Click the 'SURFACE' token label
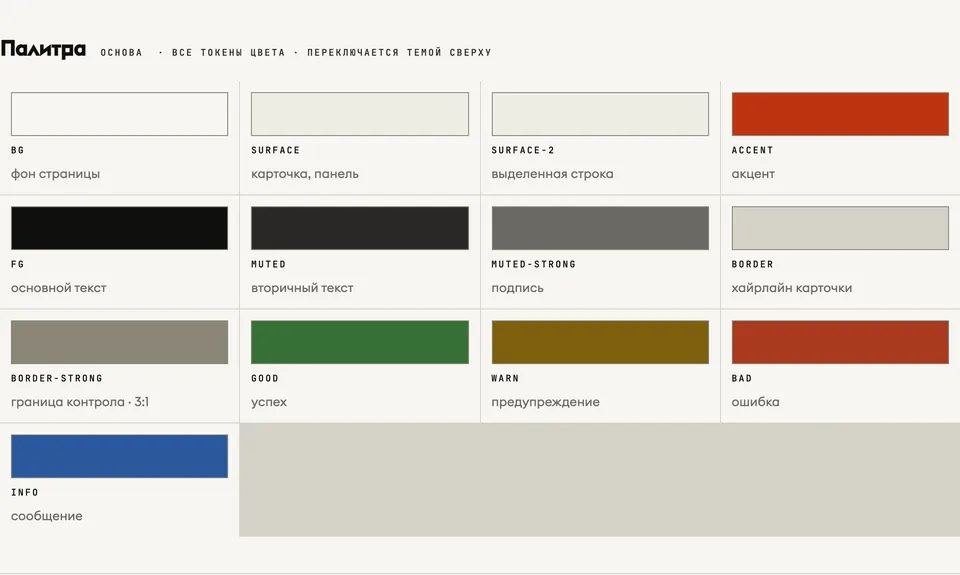Screen dimensions: 960x575 tap(276, 150)
